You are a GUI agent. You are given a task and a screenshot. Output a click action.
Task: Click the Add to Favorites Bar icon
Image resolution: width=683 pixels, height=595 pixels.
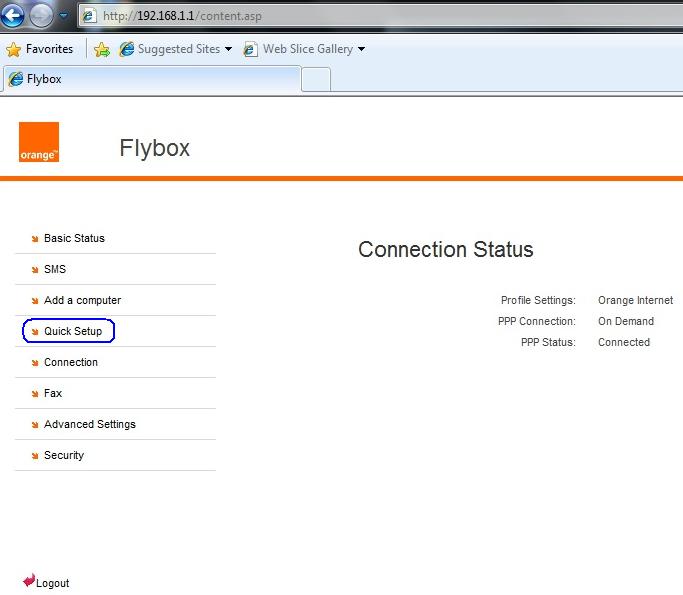coord(102,50)
